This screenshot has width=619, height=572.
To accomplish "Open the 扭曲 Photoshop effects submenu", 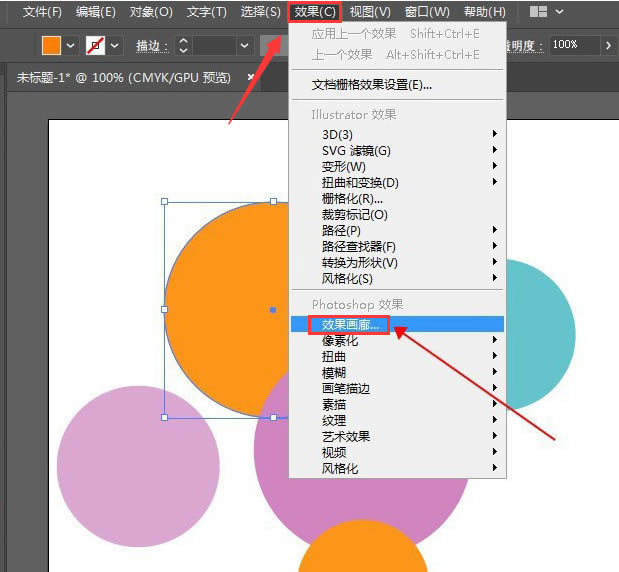I will (398, 356).
